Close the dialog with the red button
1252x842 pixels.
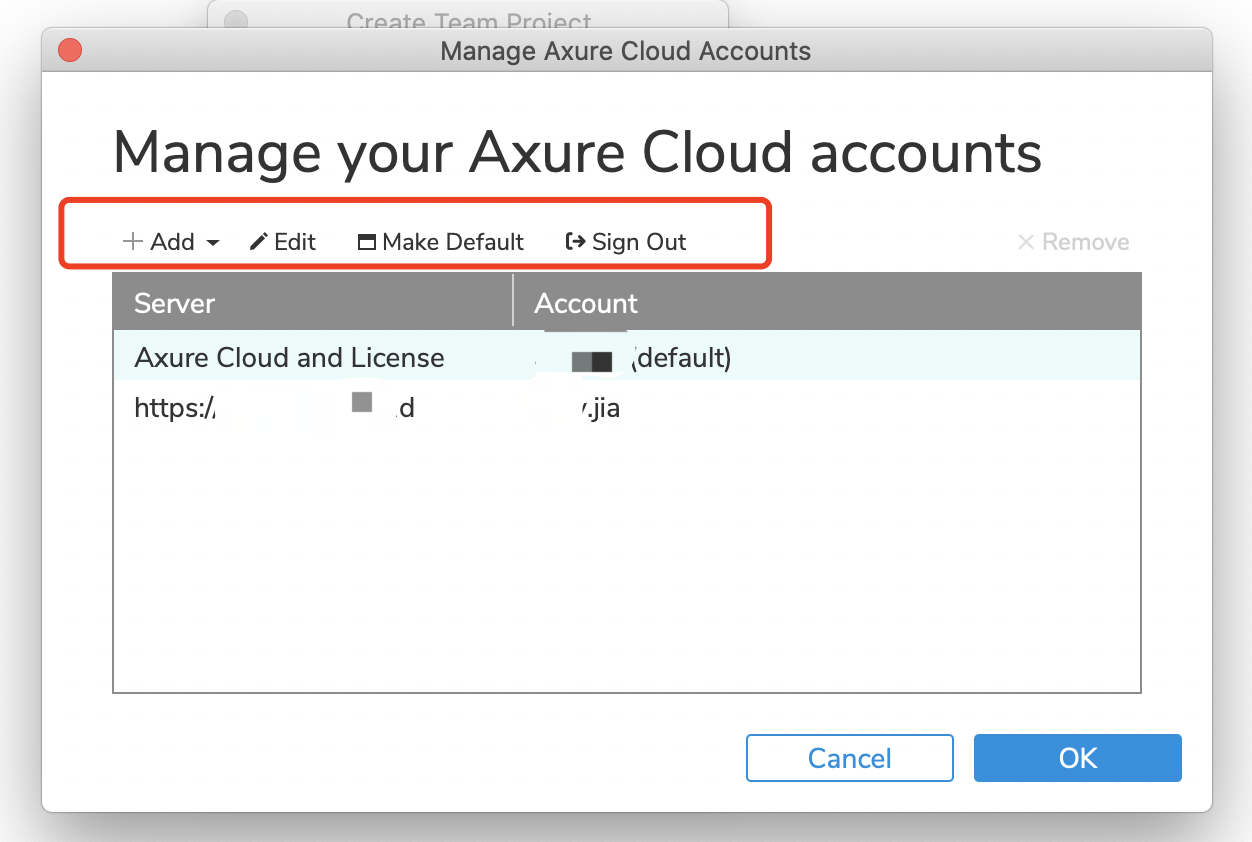[x=70, y=50]
